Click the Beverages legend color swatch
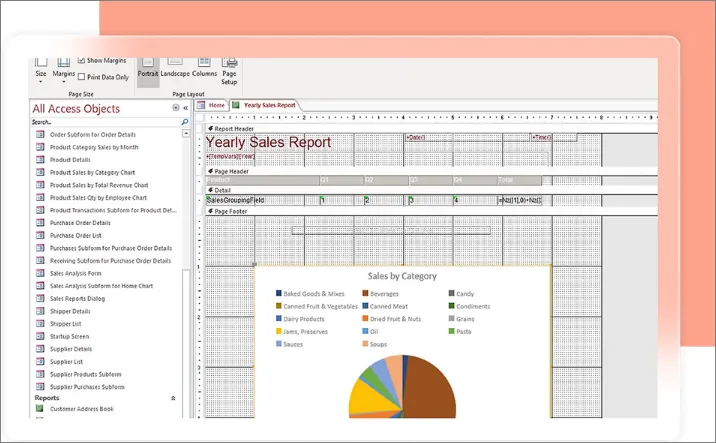 [x=365, y=293]
